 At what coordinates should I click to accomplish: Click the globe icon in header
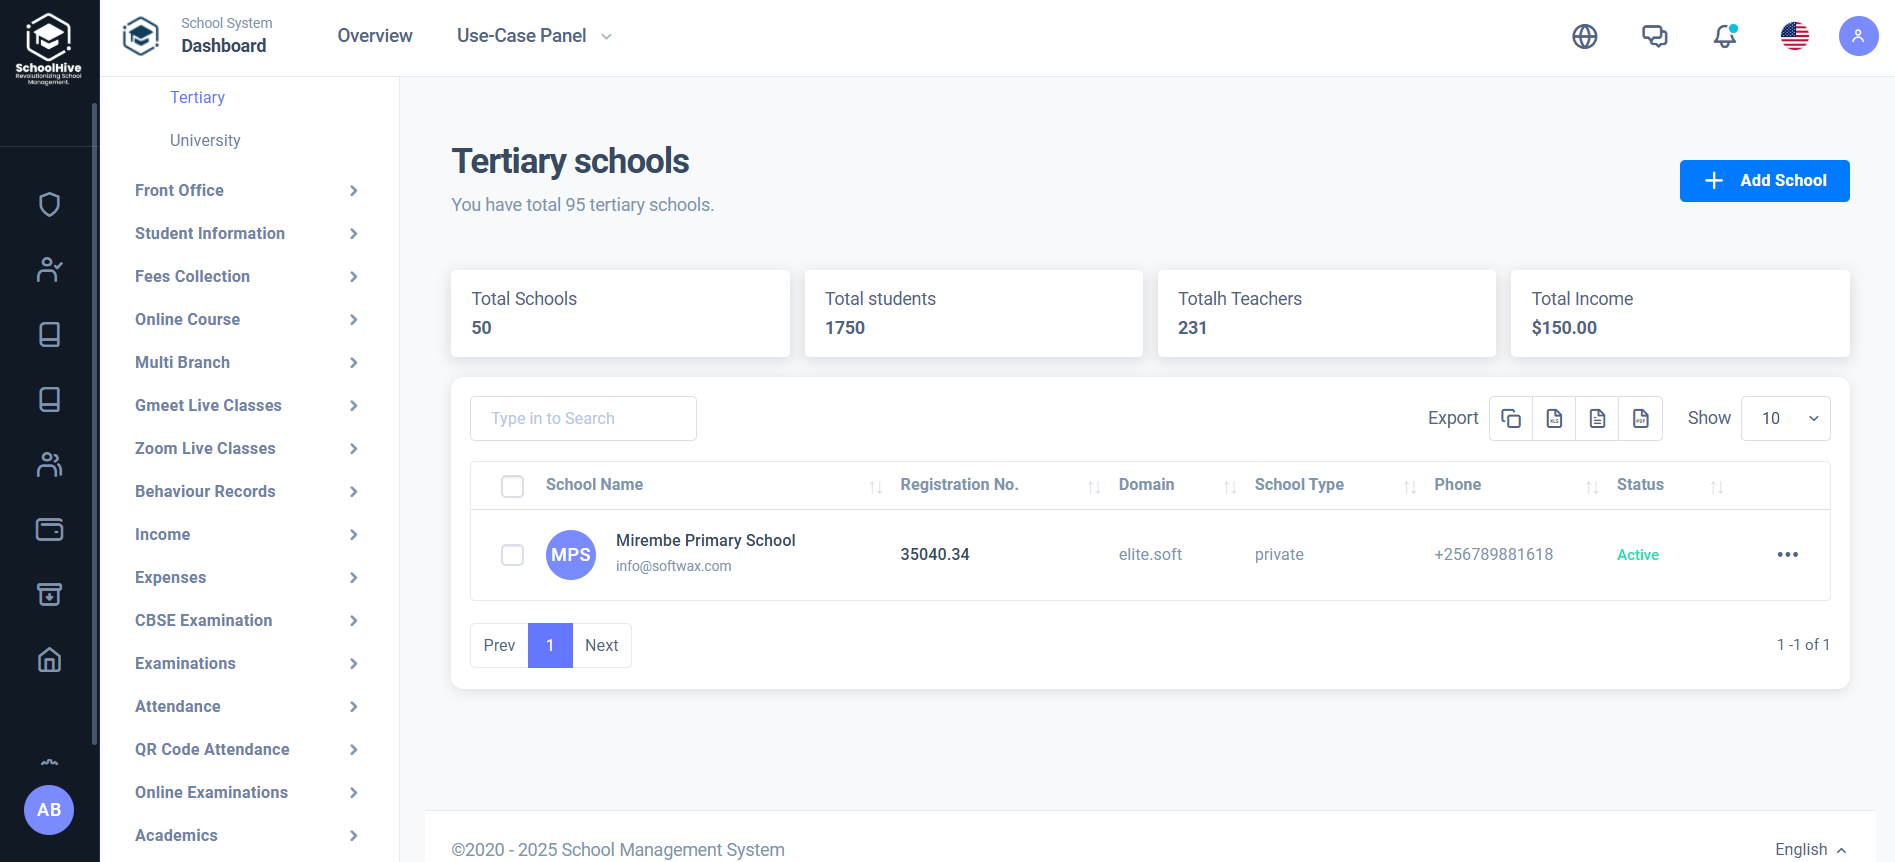[x=1584, y=37]
